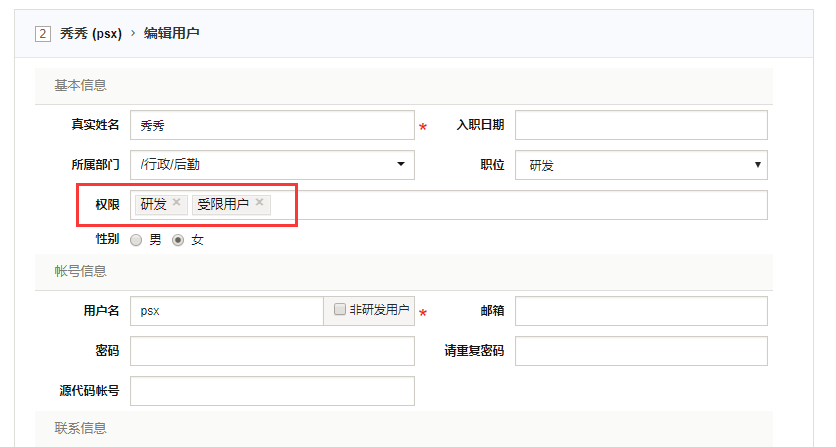Screen dimensions: 836x447
Task: Remove the 研发 permission tag
Action: (x=177, y=203)
